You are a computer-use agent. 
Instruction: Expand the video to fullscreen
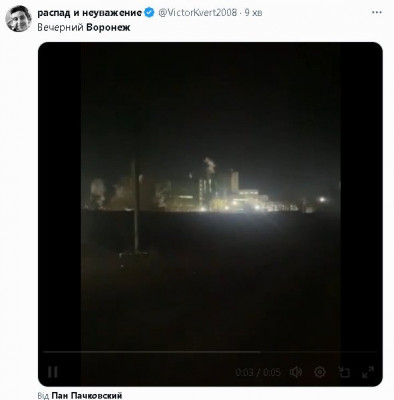[368, 372]
